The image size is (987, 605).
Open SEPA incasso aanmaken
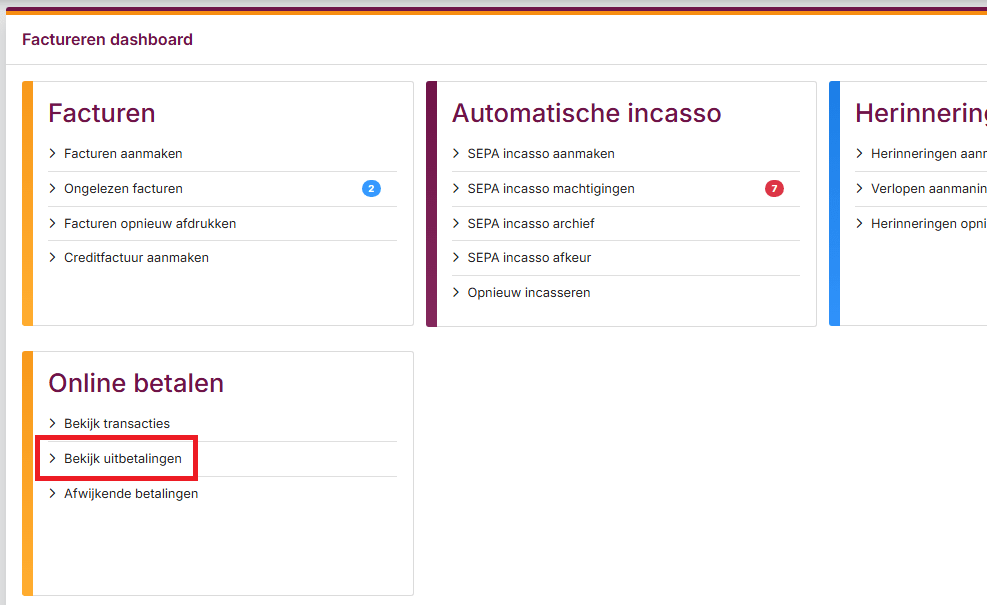[541, 153]
